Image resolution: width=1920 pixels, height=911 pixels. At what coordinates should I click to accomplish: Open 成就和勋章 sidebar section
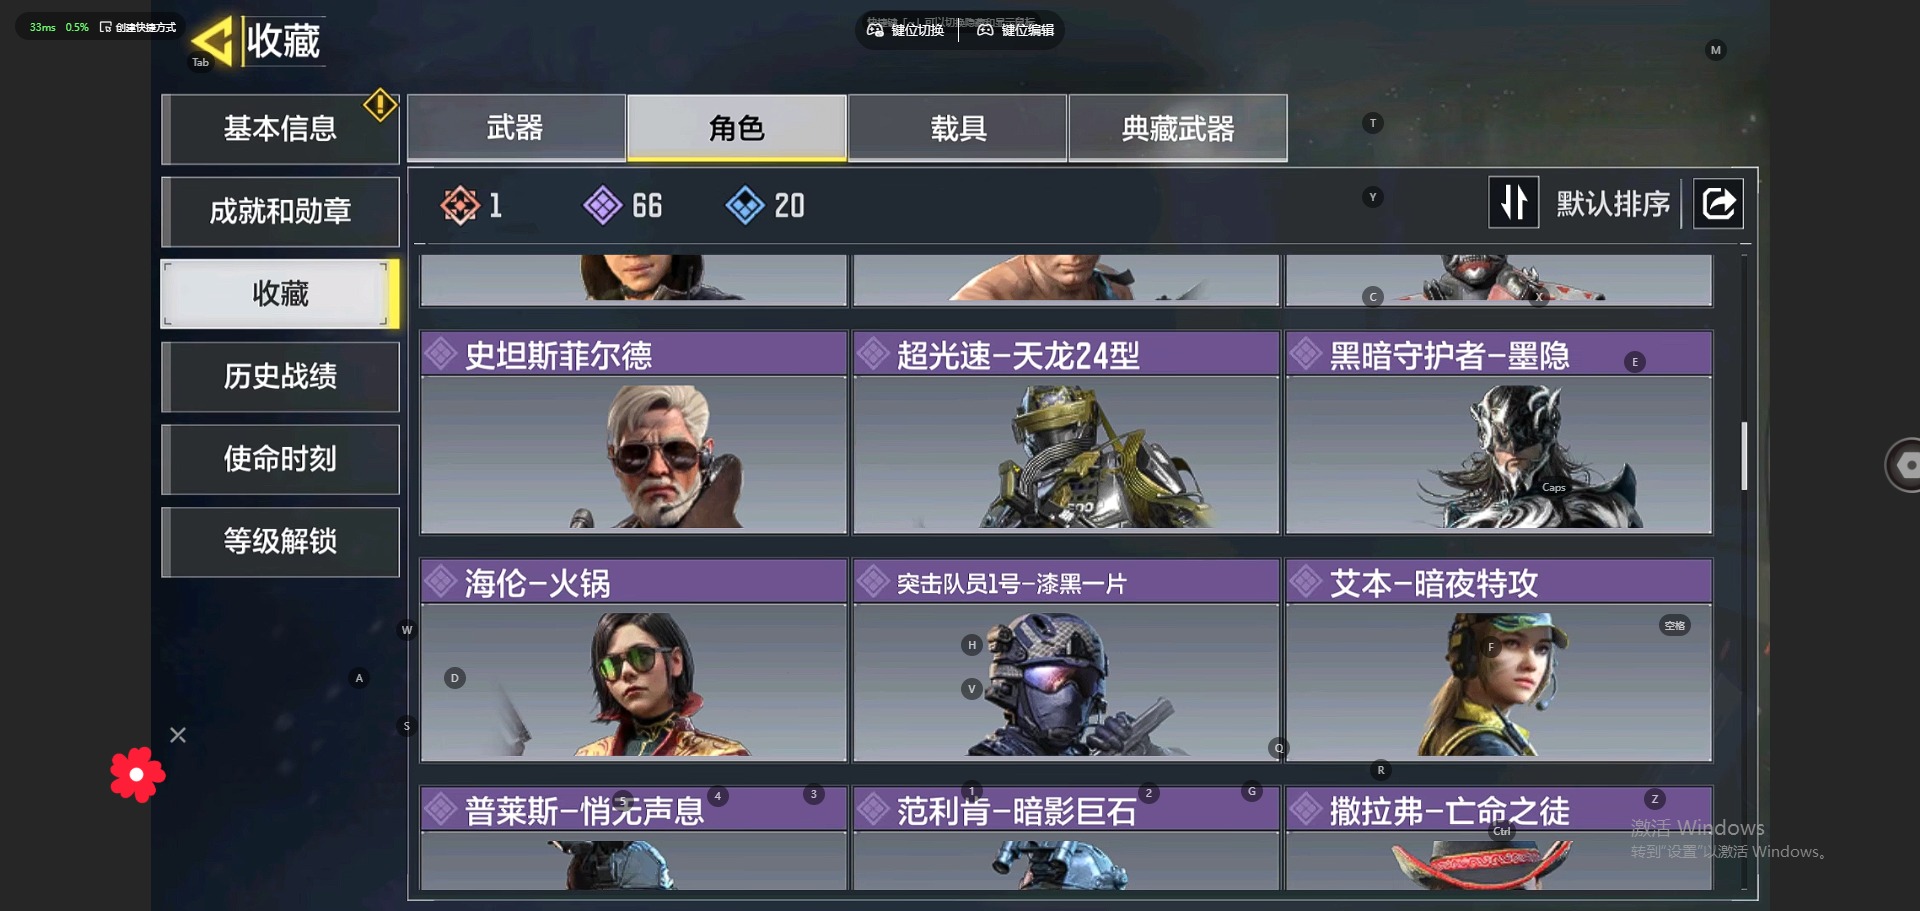280,212
